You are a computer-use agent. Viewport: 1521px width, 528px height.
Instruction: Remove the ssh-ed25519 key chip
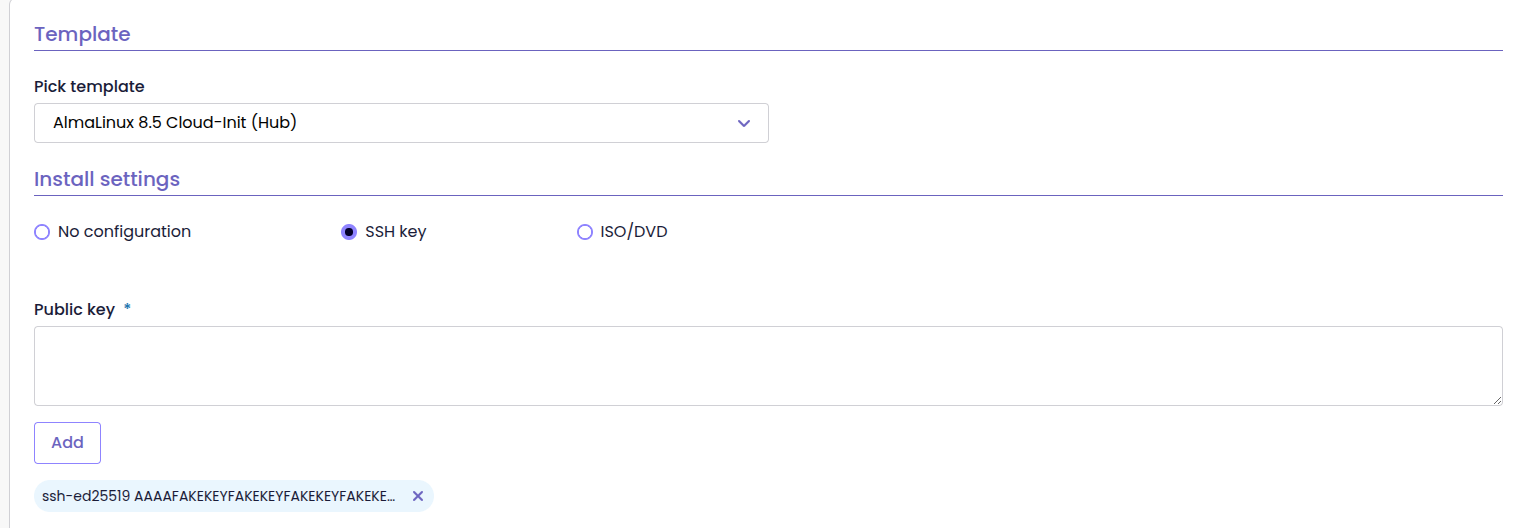coord(418,496)
